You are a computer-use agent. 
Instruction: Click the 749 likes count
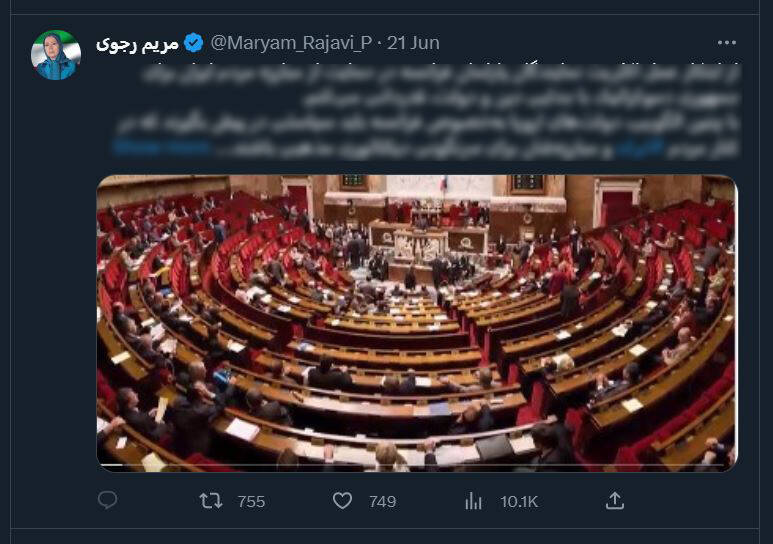pyautogui.click(x=383, y=502)
